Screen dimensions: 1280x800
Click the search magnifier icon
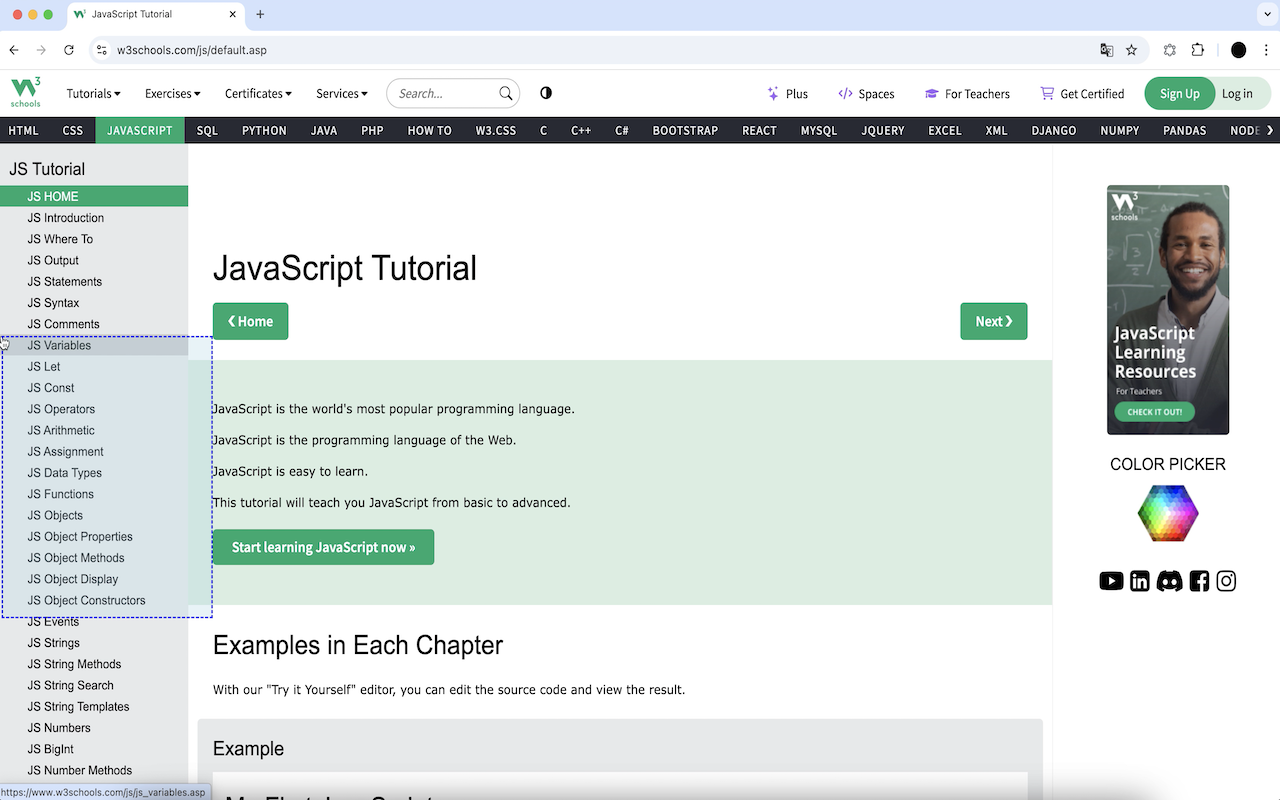(x=506, y=93)
